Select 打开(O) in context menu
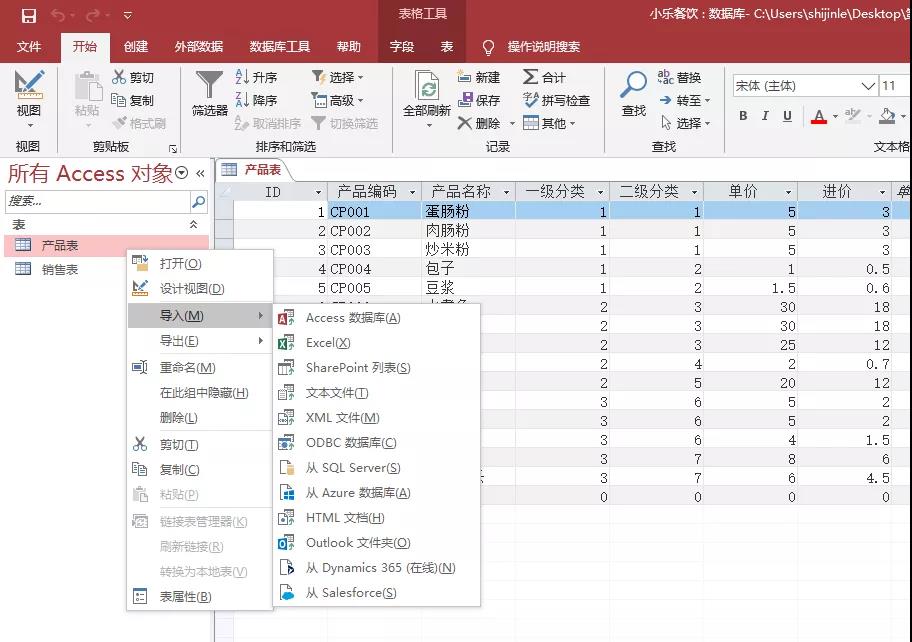The height and width of the screenshot is (642, 912). [200, 263]
